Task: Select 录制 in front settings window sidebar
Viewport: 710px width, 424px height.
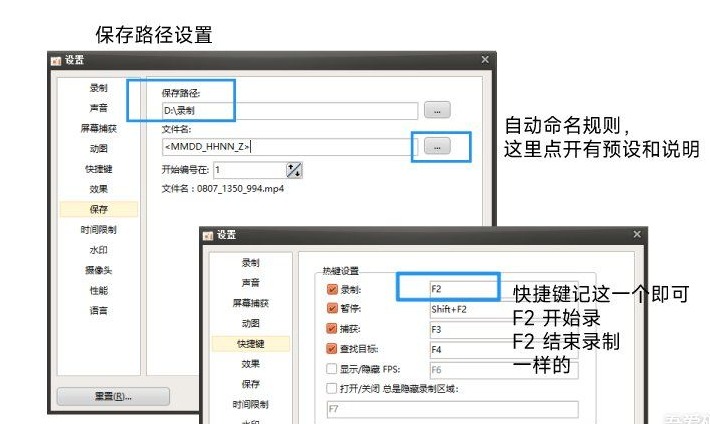Action: 250,263
